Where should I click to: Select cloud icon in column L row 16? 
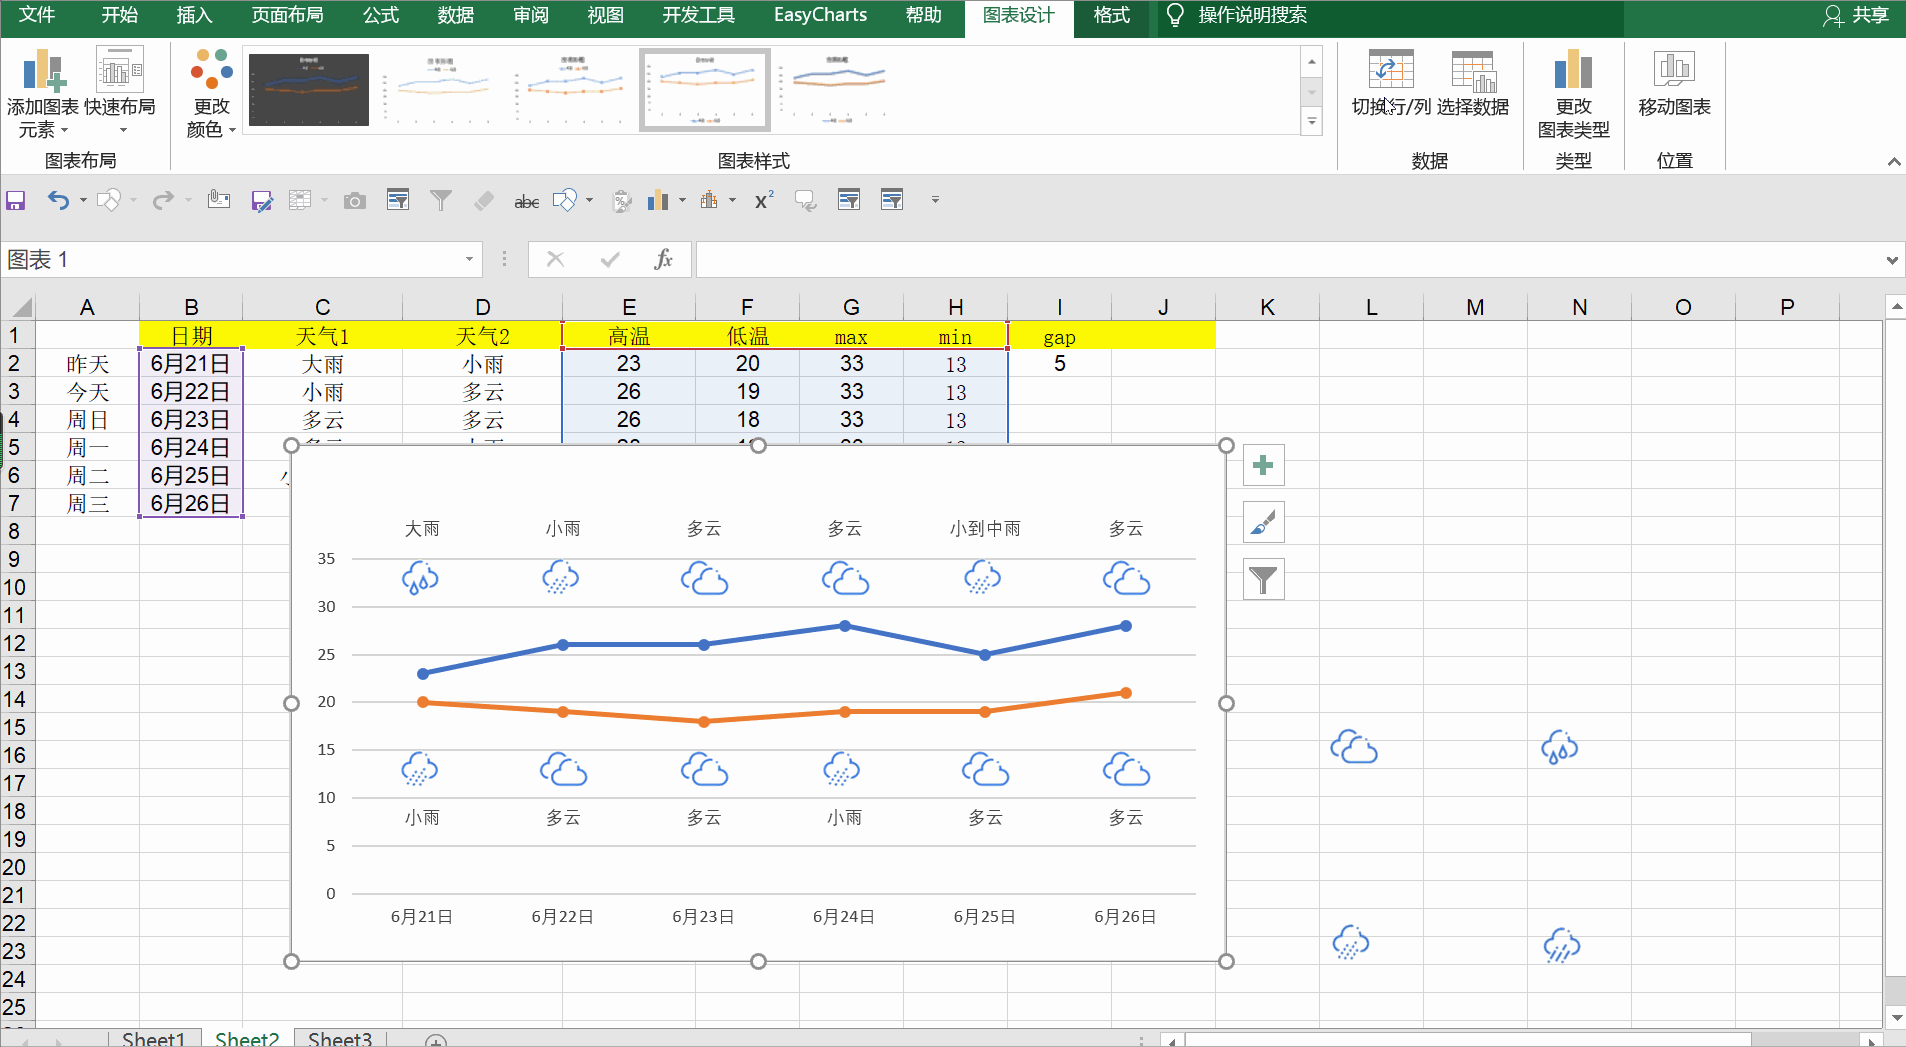[1354, 747]
